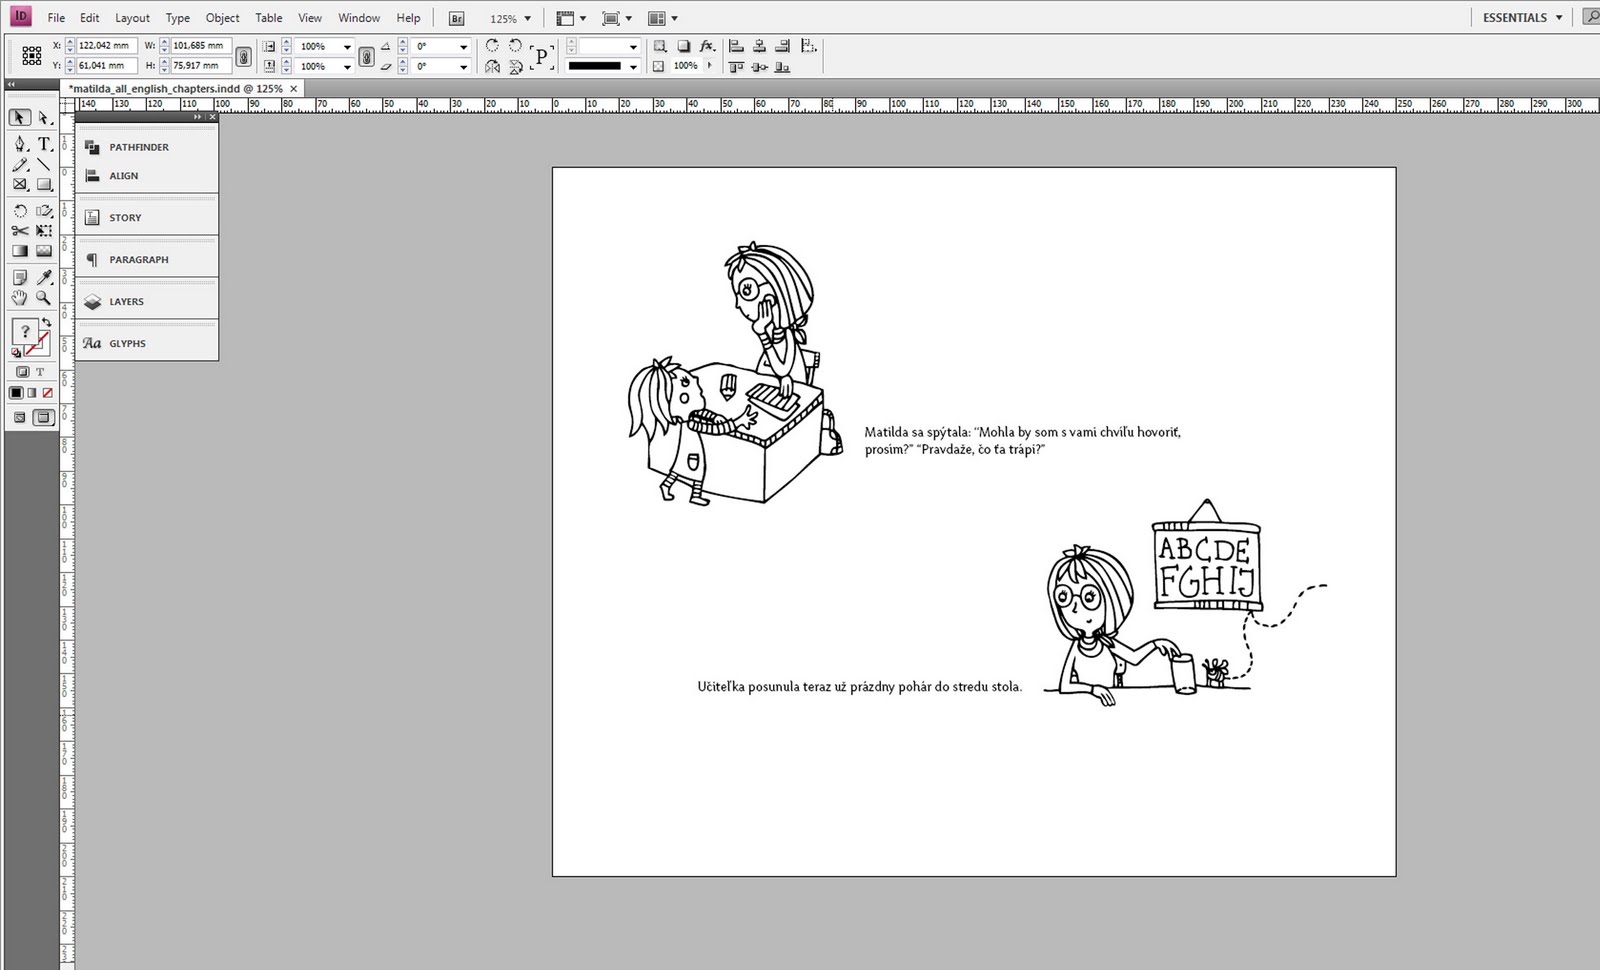Select the Gradient Feather tool
The height and width of the screenshot is (970, 1600).
(x=44, y=251)
